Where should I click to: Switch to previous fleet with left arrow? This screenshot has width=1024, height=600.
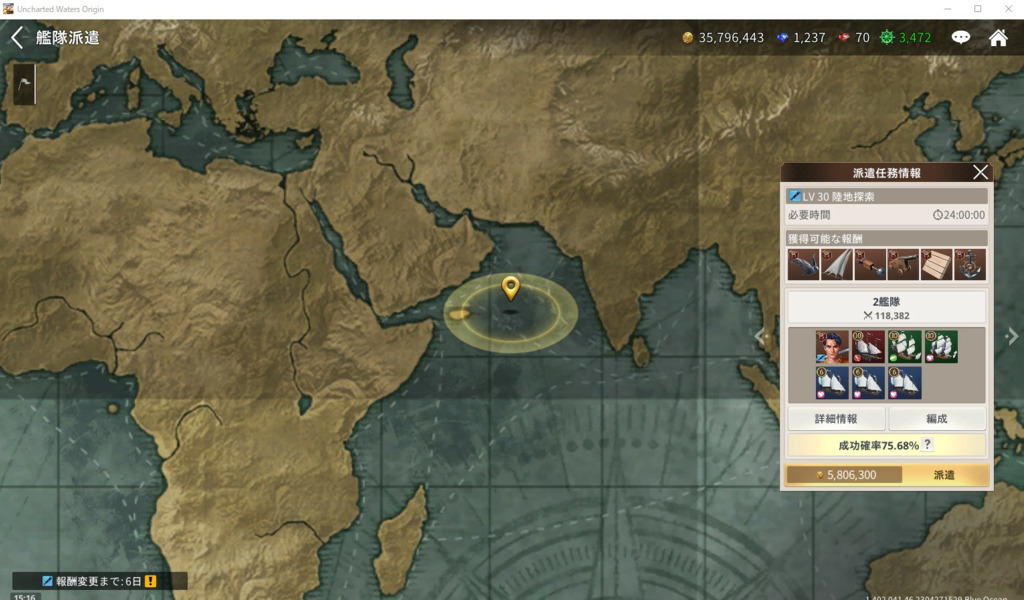tap(760, 336)
